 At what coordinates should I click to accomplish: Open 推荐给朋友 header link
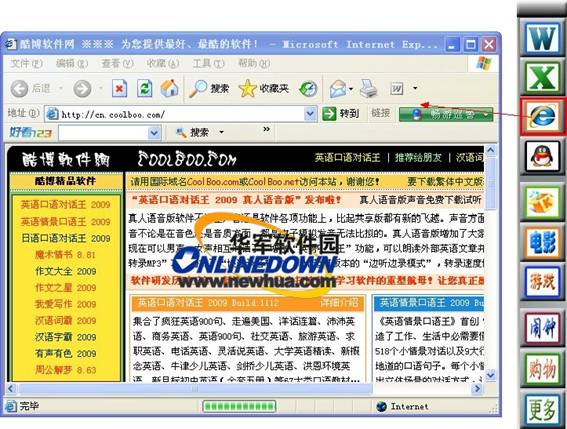click(418, 158)
